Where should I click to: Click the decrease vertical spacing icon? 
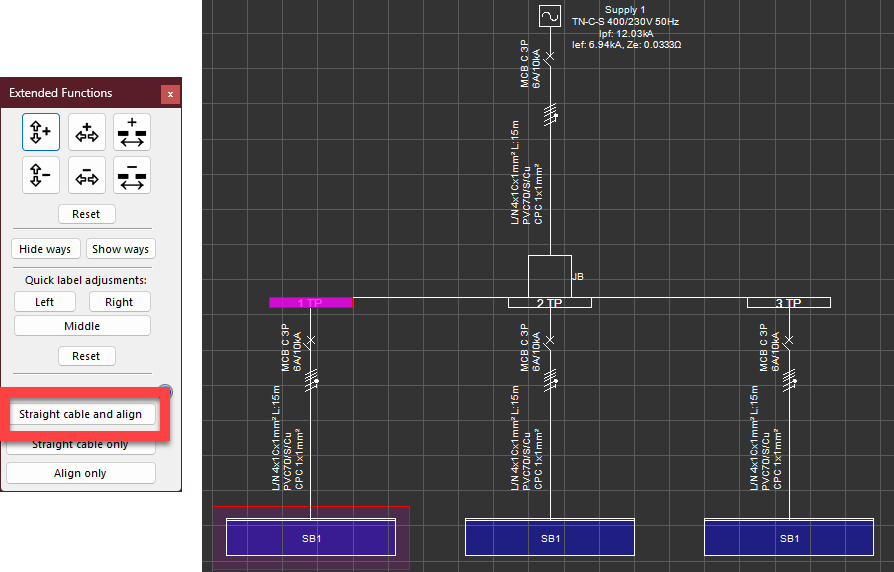(41, 175)
